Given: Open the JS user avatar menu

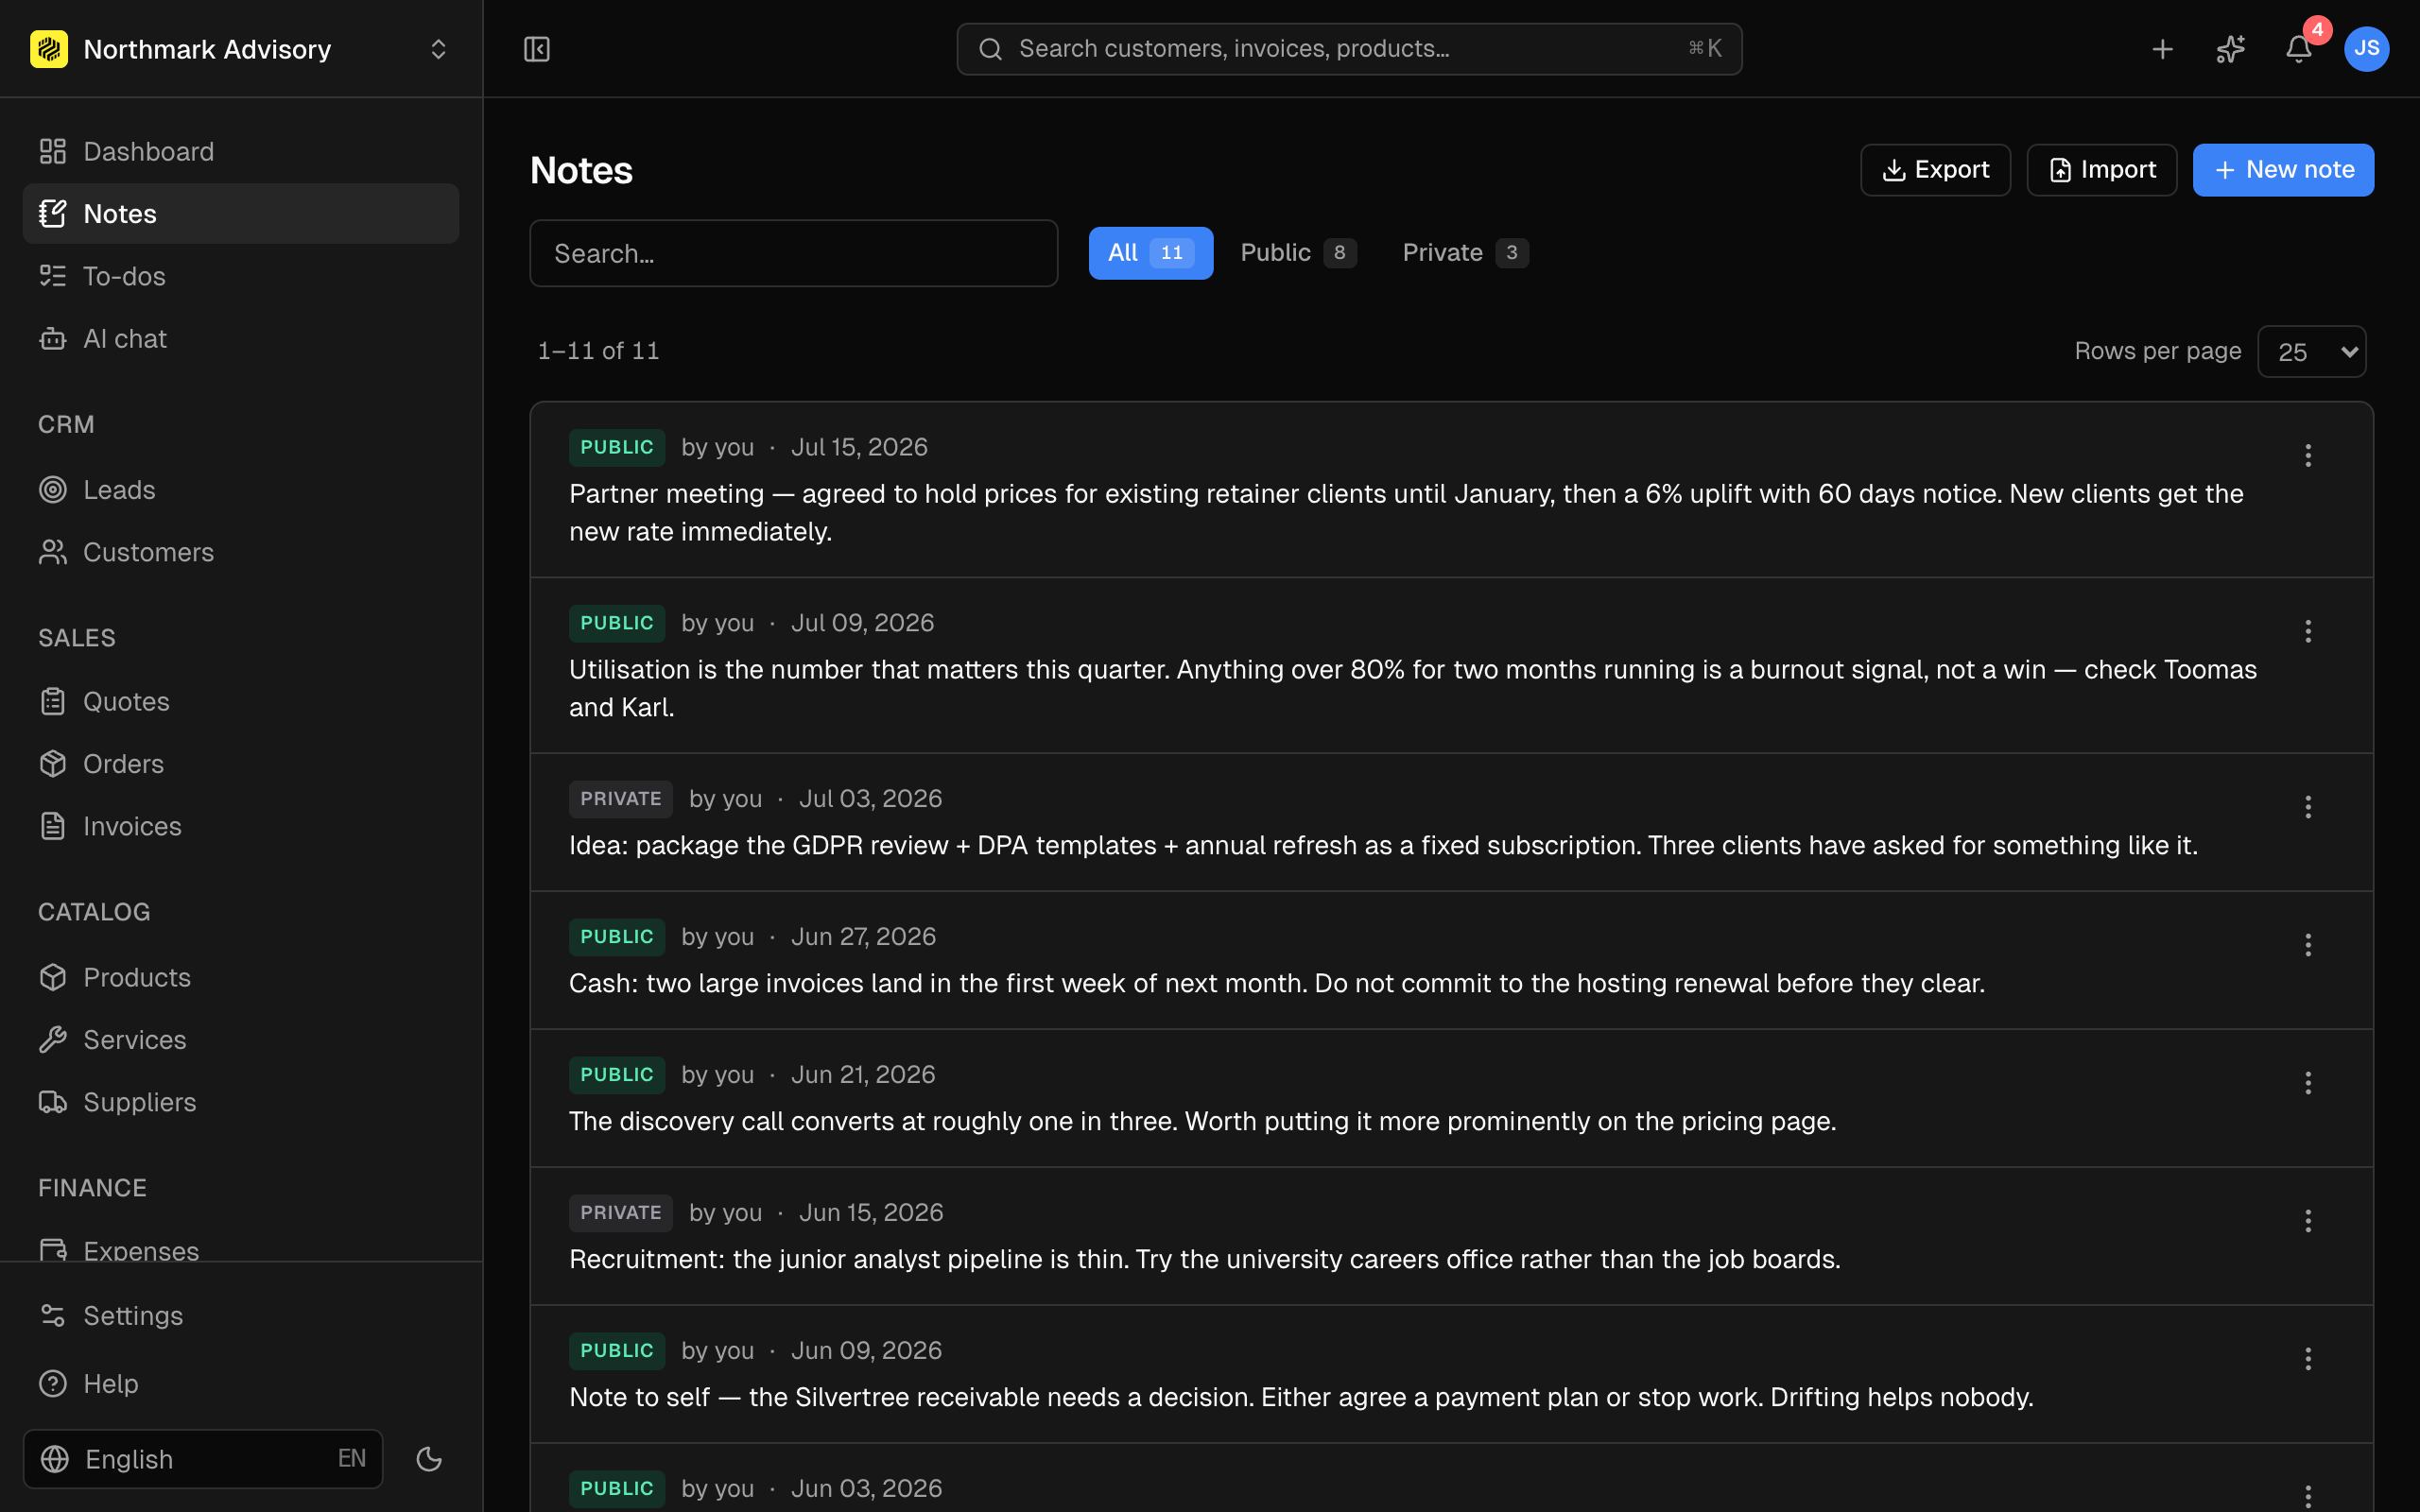Looking at the screenshot, I should click(2366, 49).
